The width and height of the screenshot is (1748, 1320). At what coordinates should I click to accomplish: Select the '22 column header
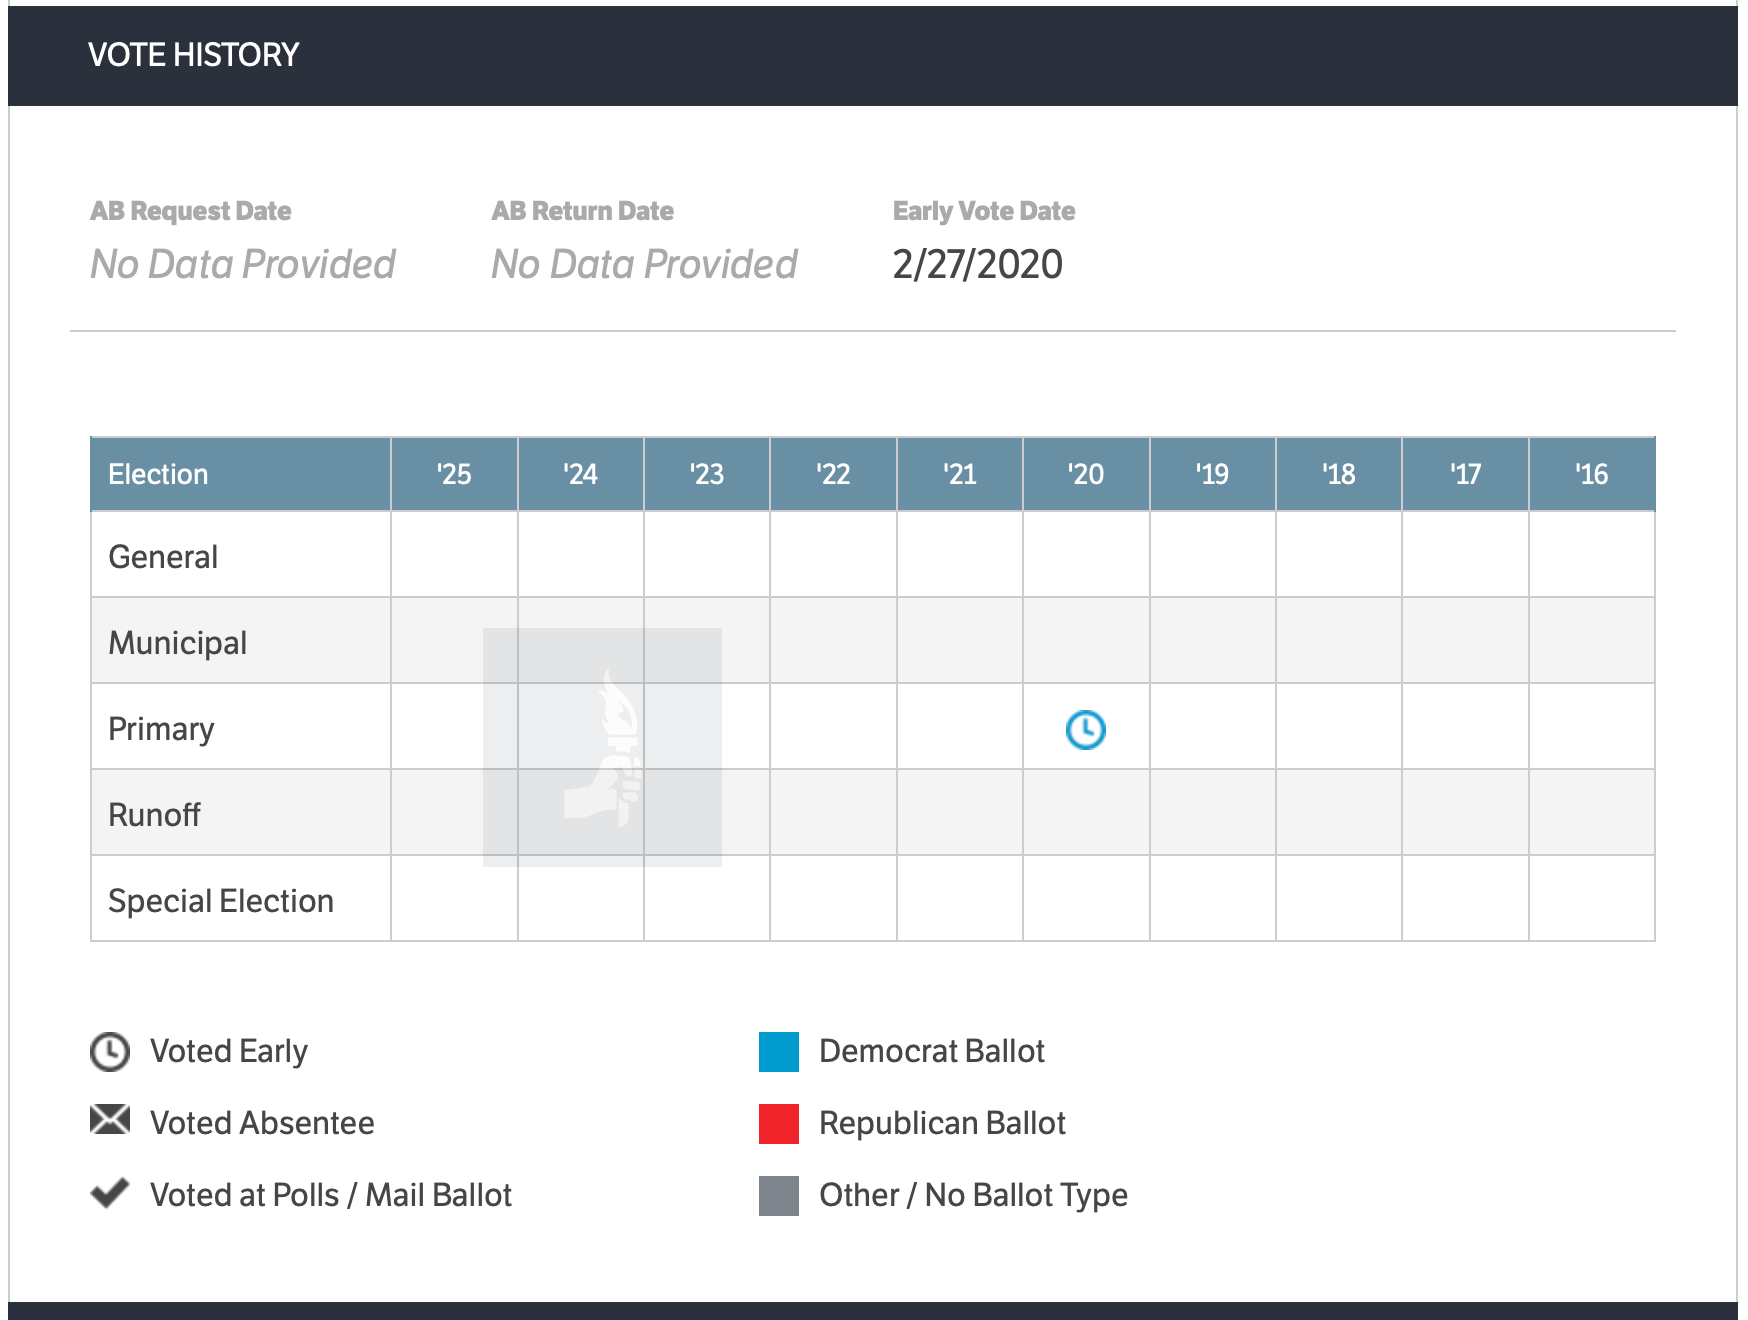tap(833, 474)
